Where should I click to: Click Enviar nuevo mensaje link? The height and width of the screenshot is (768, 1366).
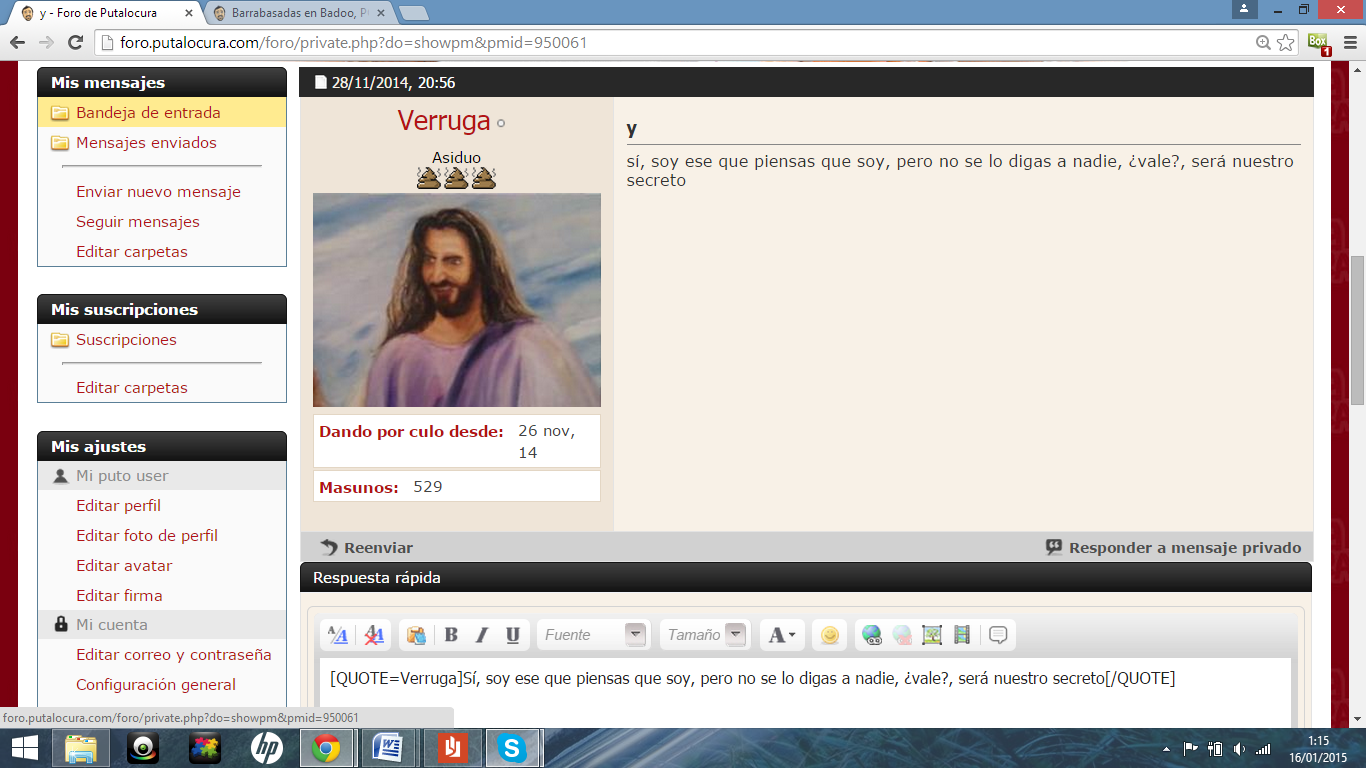(158, 192)
